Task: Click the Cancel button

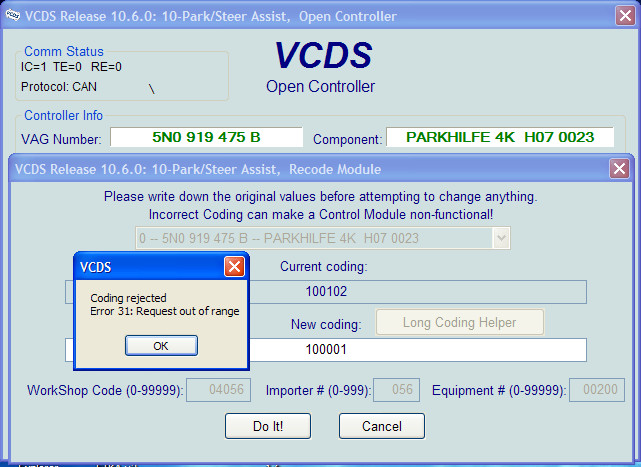Action: [x=382, y=426]
